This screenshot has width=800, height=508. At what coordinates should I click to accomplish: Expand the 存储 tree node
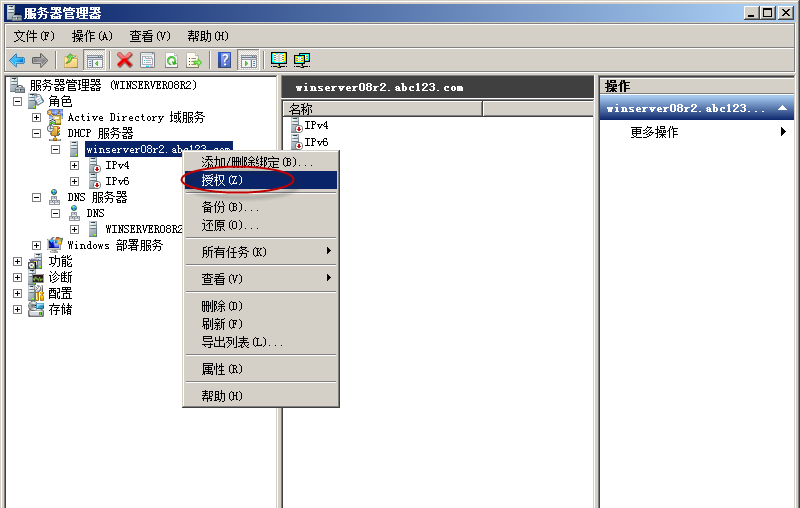18,310
